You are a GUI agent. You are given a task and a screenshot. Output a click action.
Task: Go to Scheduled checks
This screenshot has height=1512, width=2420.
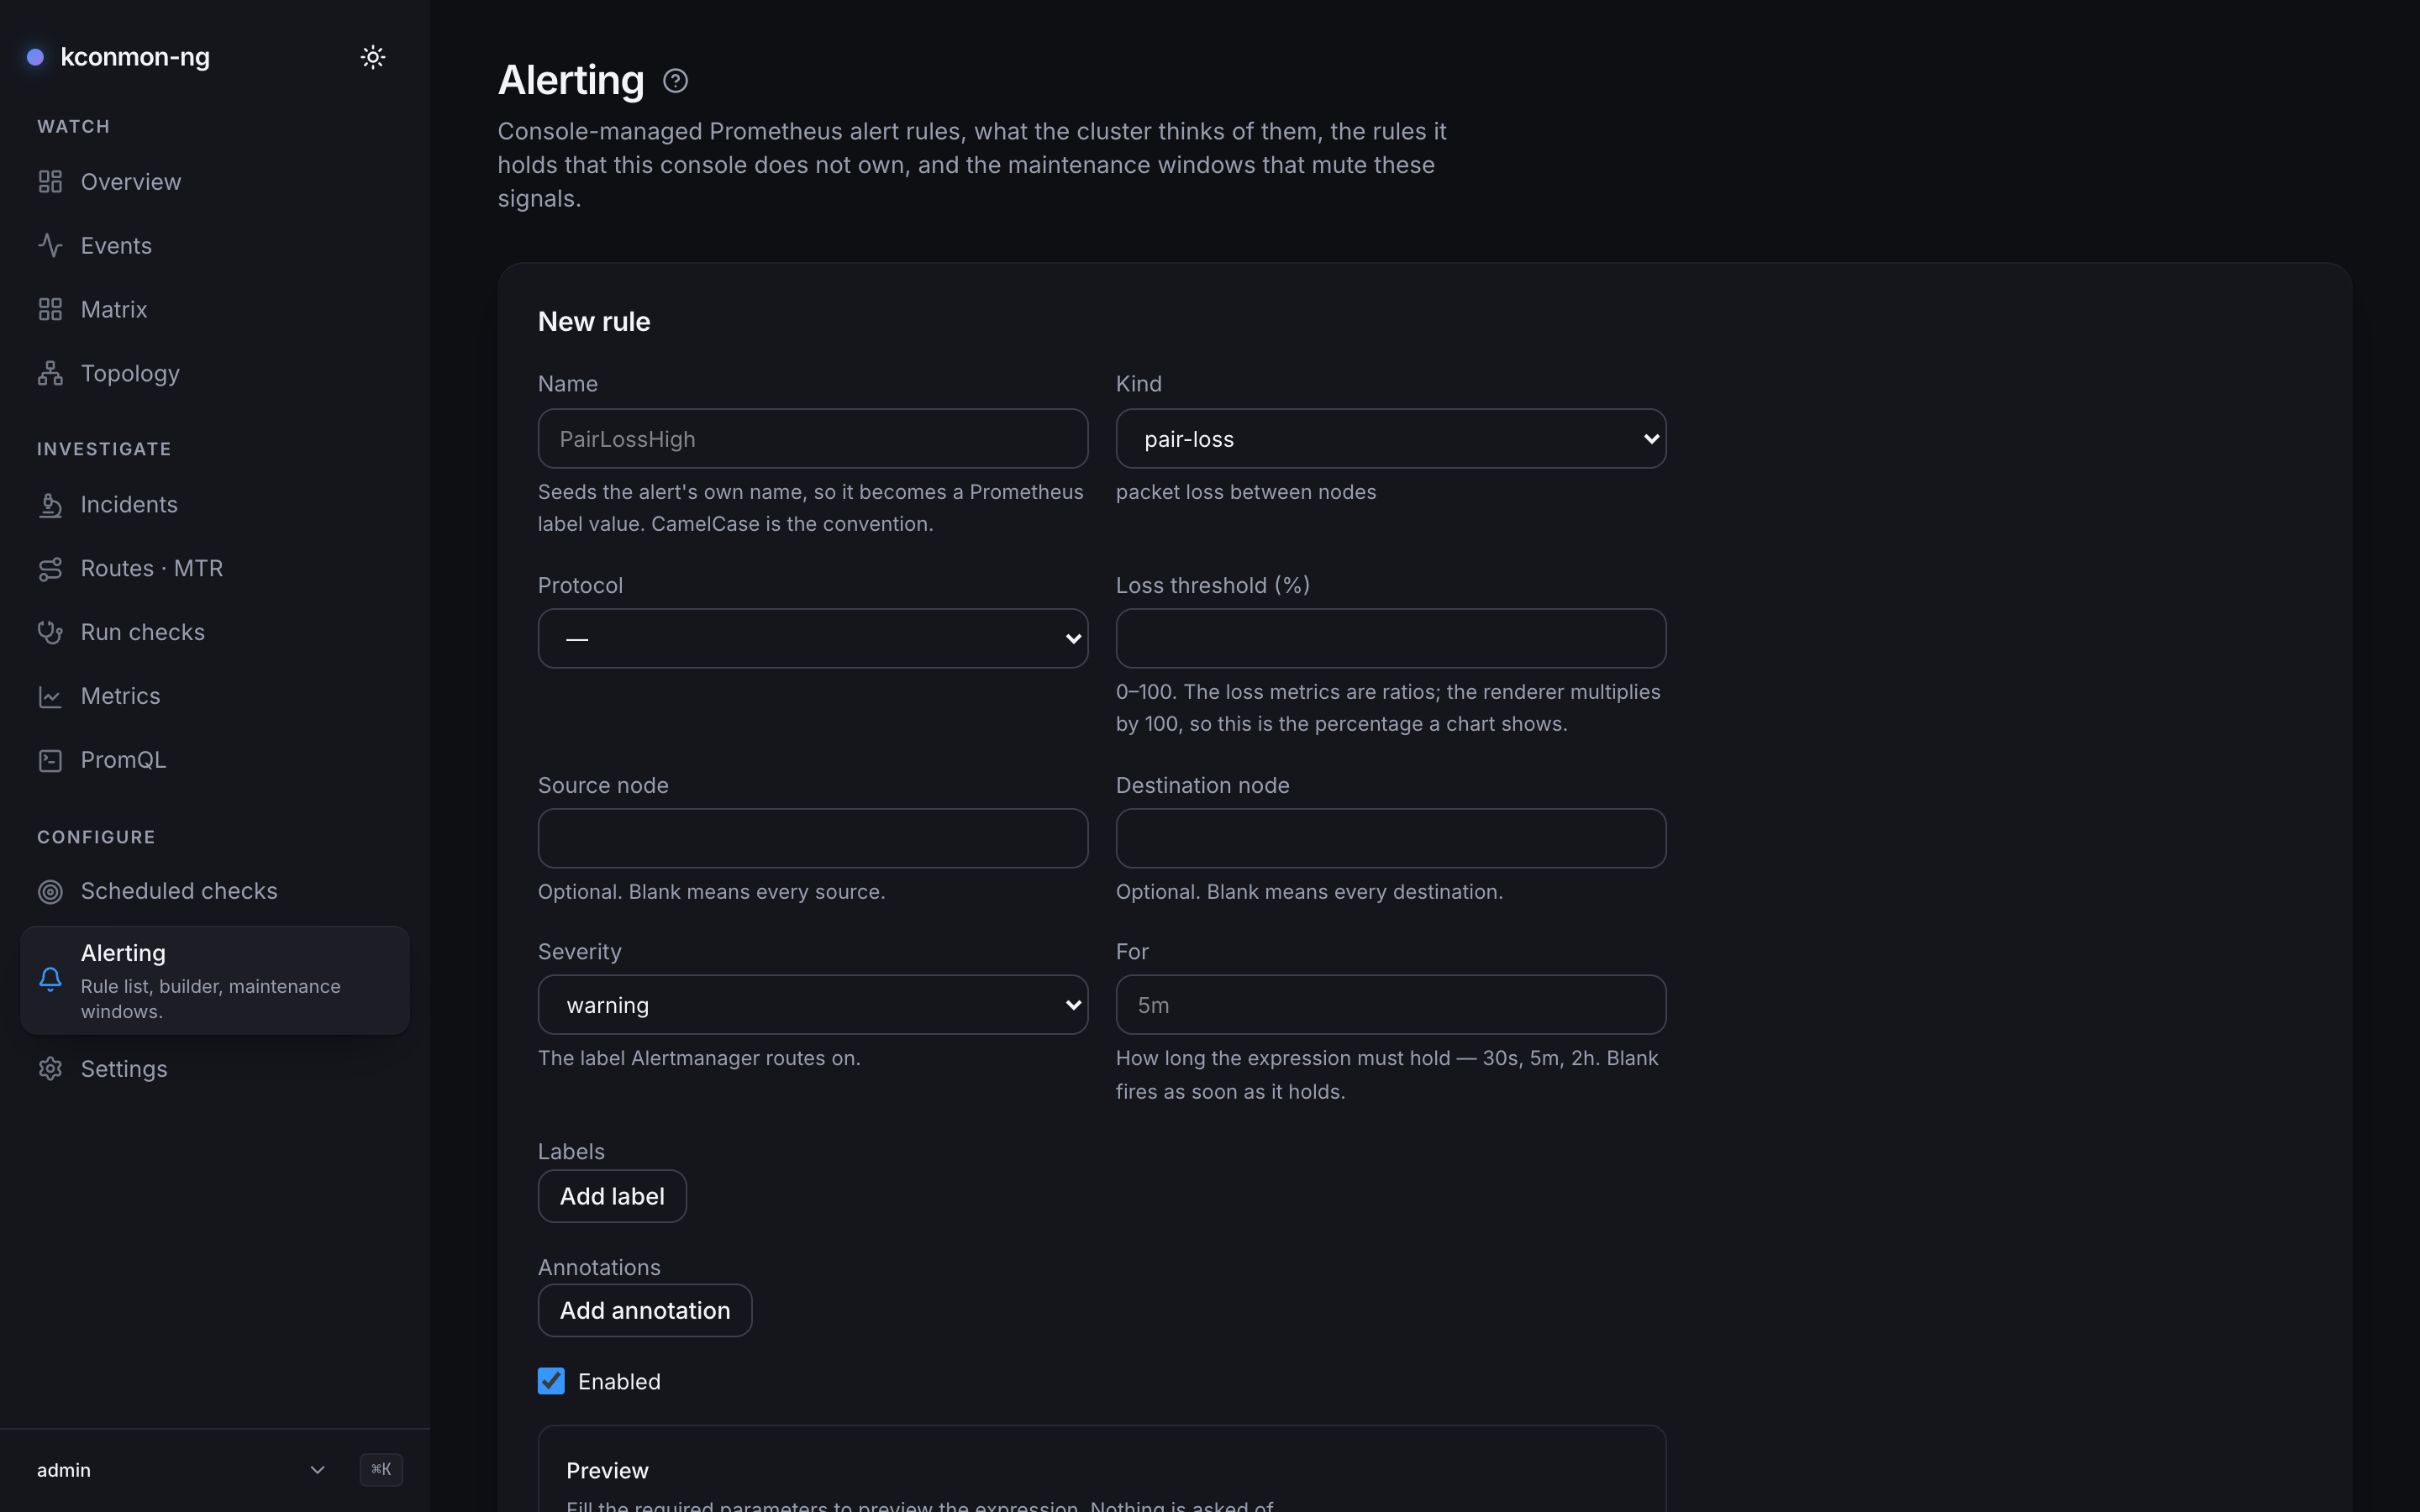215,891
